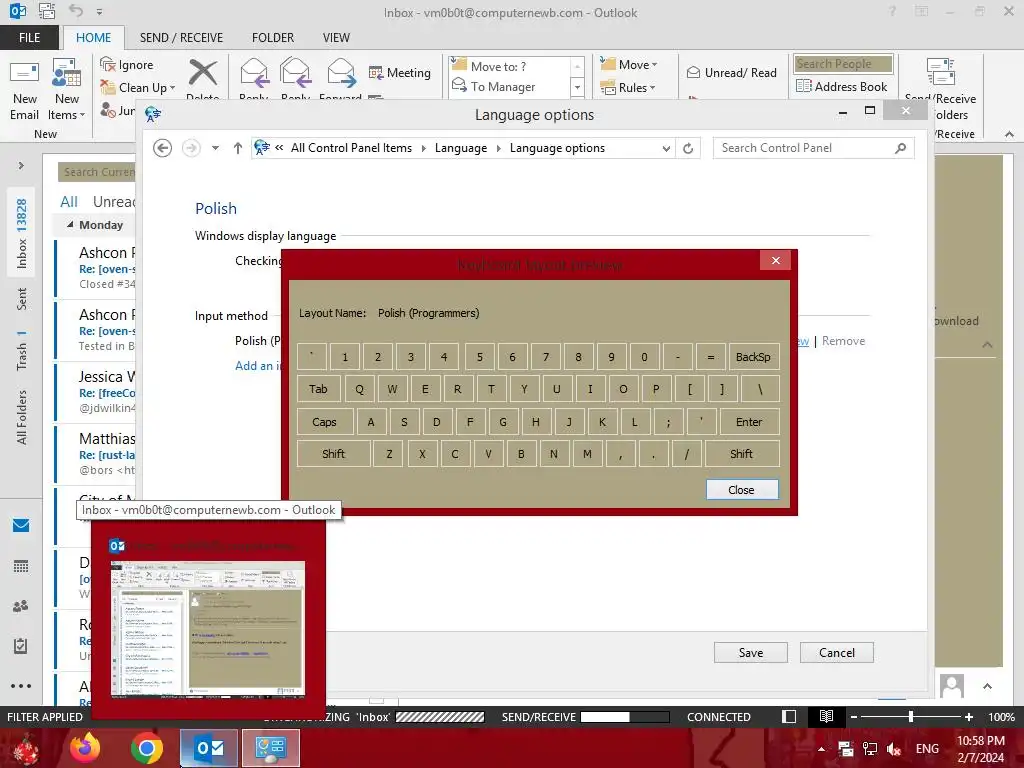1024x768 pixels.
Task: Click the Reply All envelope icon
Action: coord(295,72)
